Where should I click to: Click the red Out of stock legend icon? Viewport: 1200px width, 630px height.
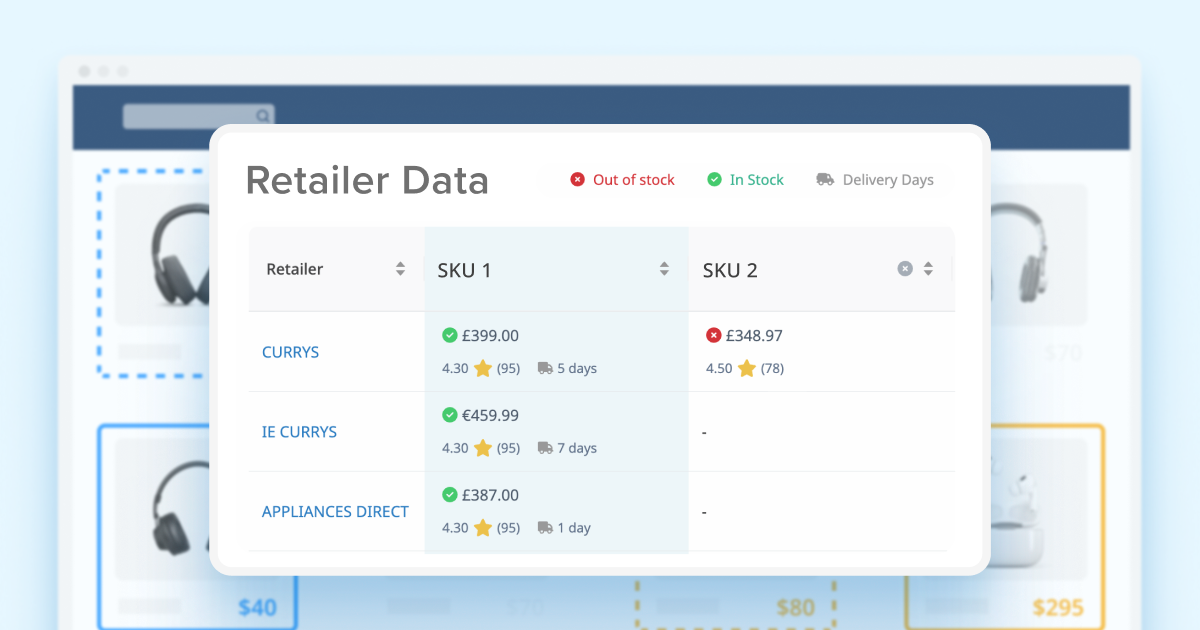click(577, 180)
